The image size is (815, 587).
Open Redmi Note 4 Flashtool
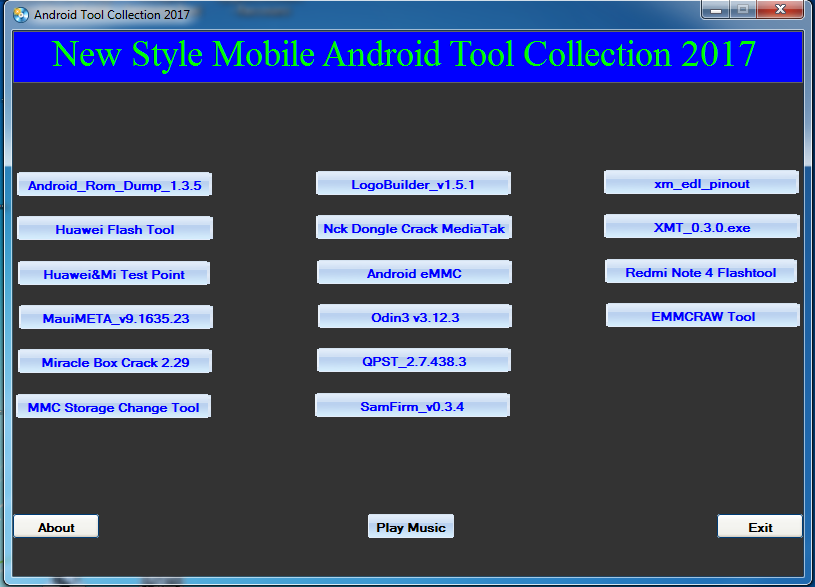701,272
